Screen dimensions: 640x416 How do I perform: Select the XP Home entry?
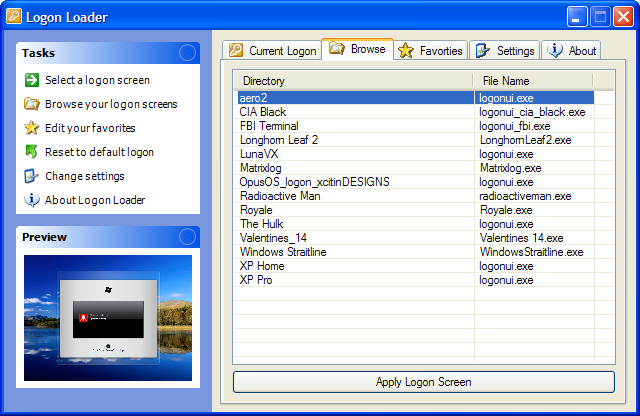click(262, 266)
